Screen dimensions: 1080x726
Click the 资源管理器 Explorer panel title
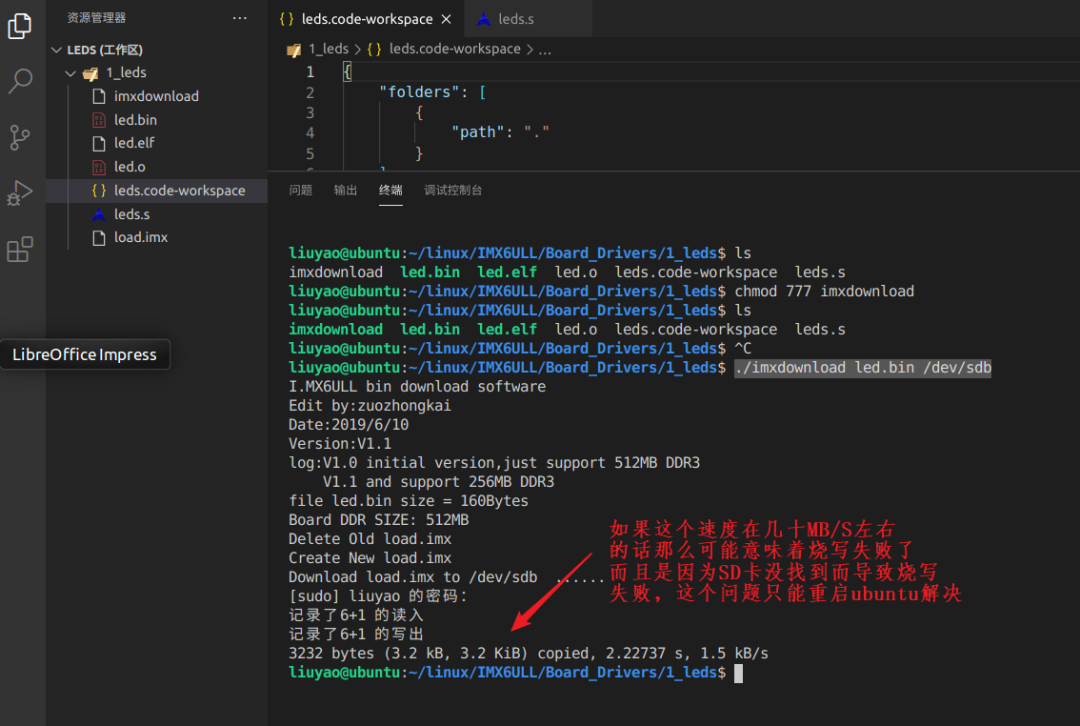point(96,18)
